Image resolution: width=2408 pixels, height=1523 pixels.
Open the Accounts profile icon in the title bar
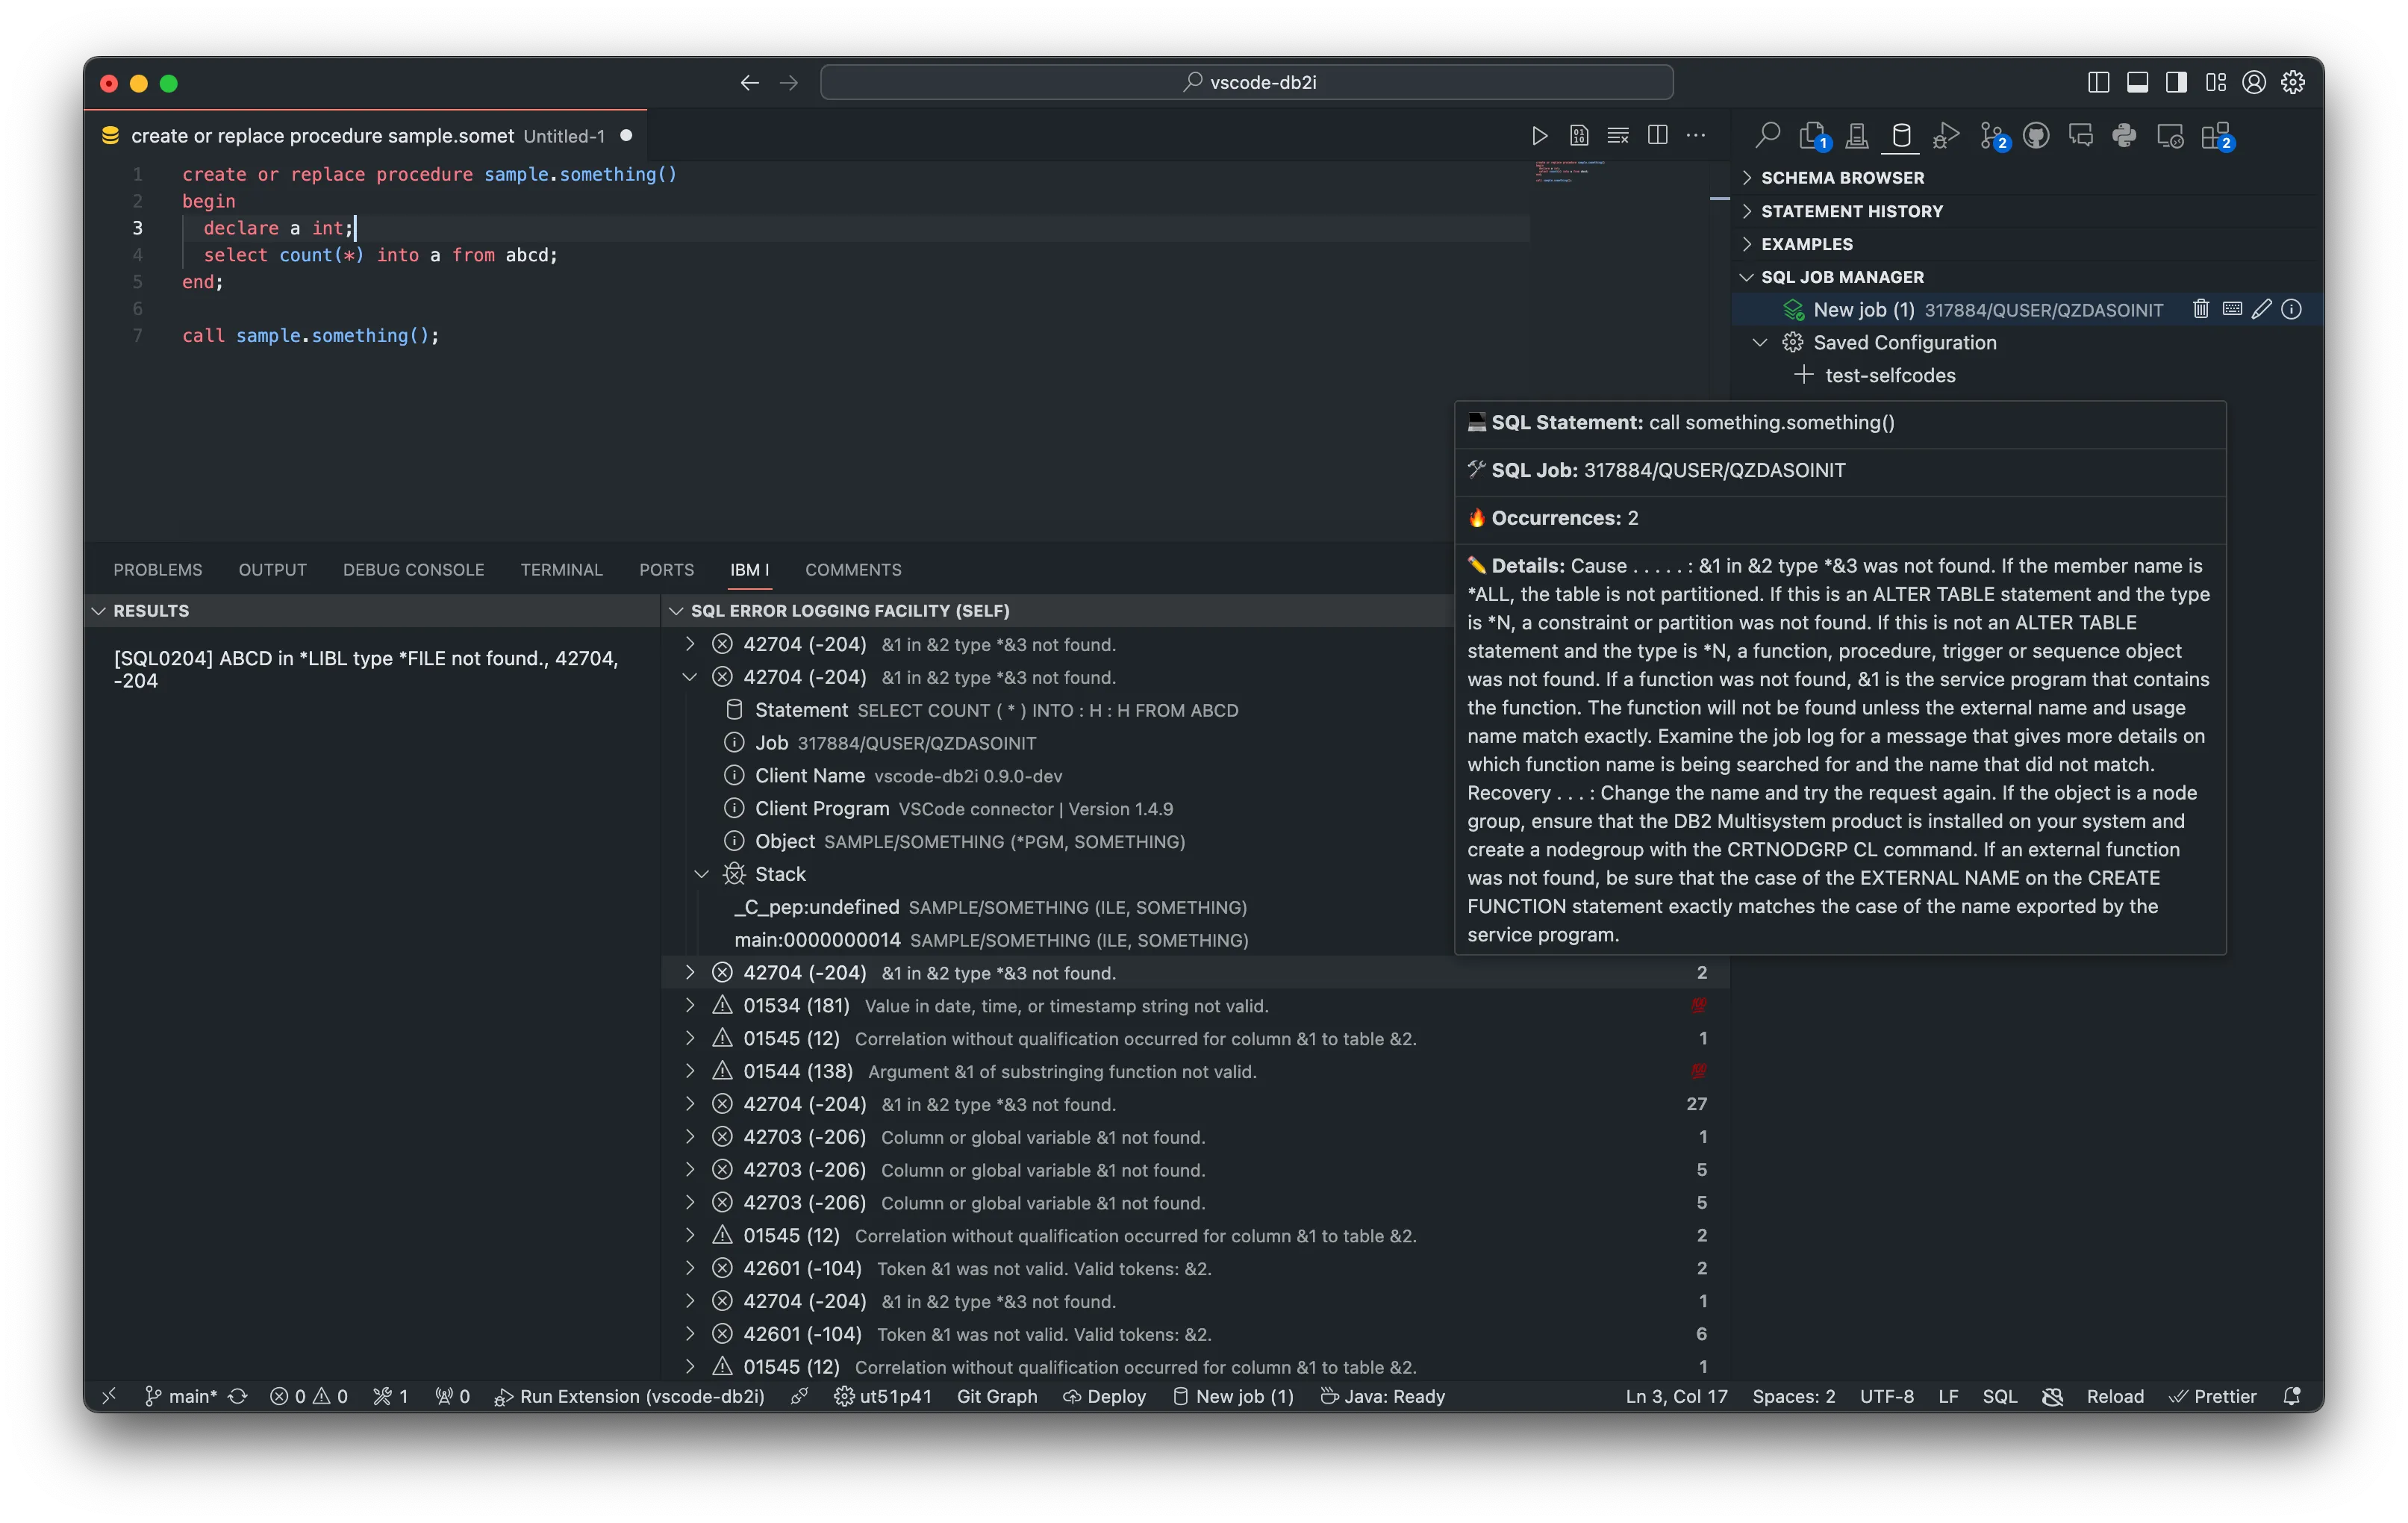pyautogui.click(x=2254, y=82)
